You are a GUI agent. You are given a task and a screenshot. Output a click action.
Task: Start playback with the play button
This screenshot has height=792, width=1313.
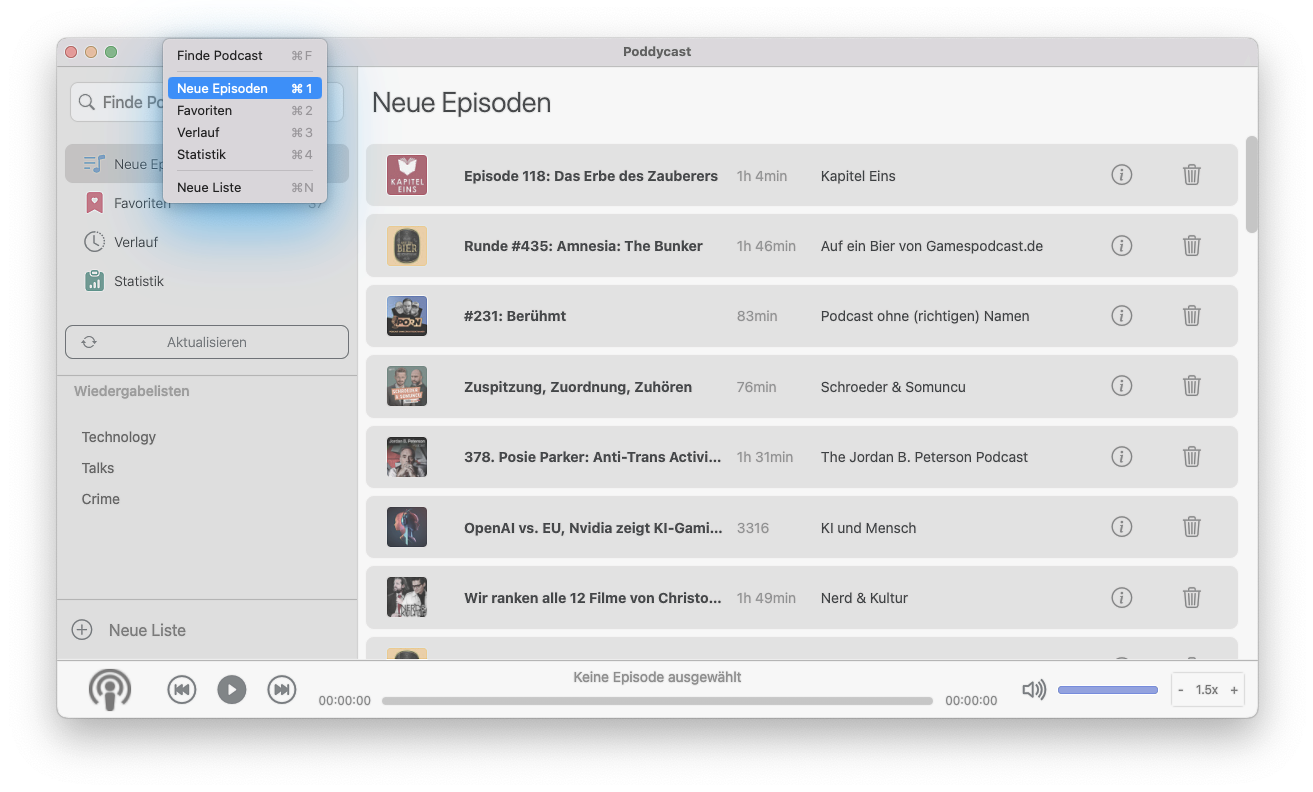231,689
